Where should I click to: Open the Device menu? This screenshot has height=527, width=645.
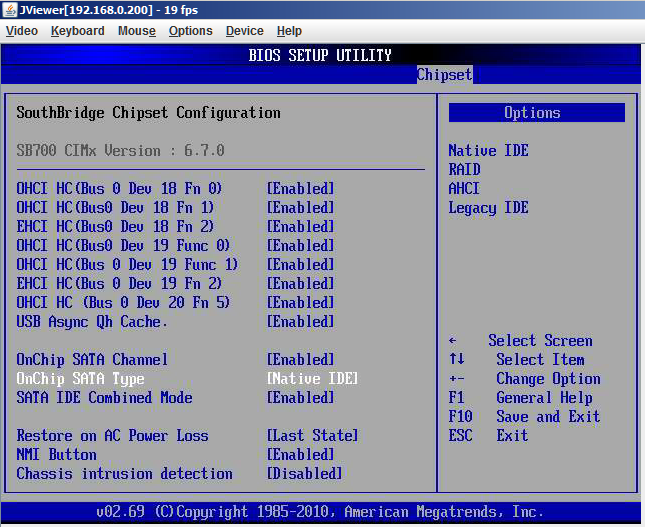244,31
